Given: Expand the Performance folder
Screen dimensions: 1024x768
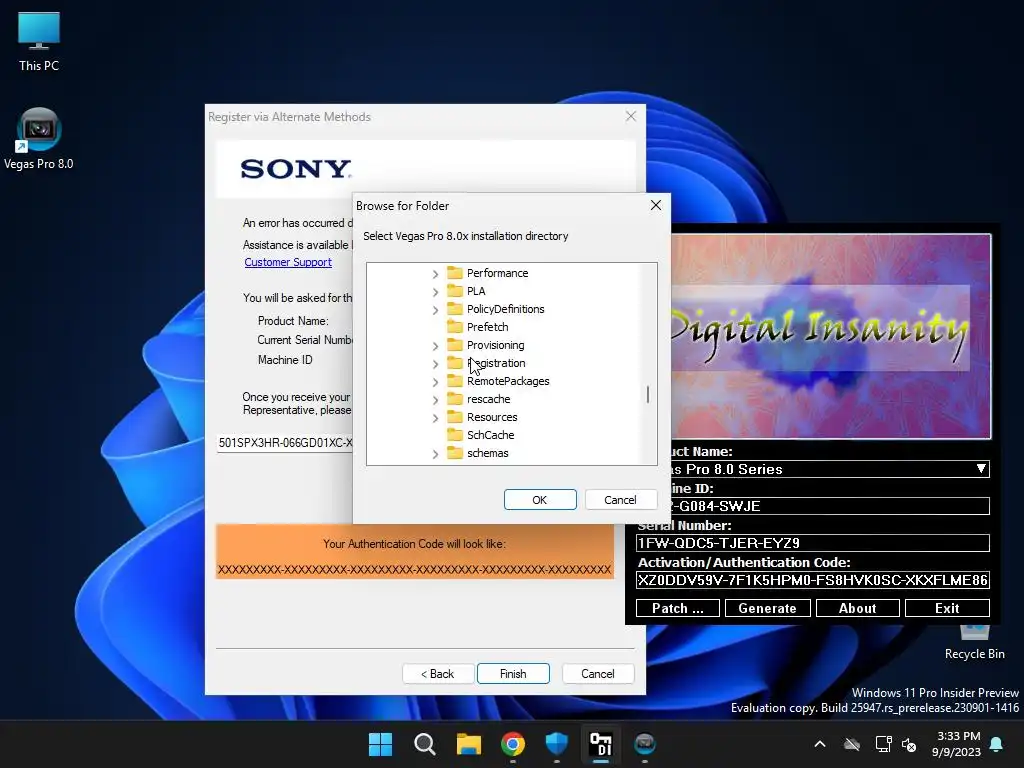Looking at the screenshot, I should (436, 274).
